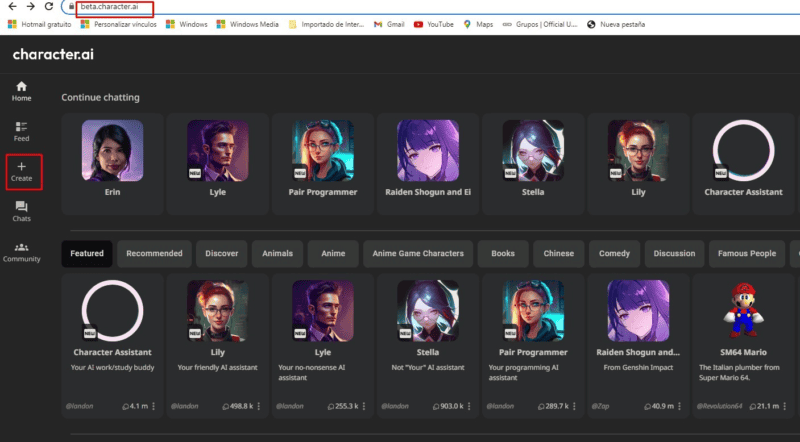
Task: Open featured Lyle avatar
Action: 323,310
